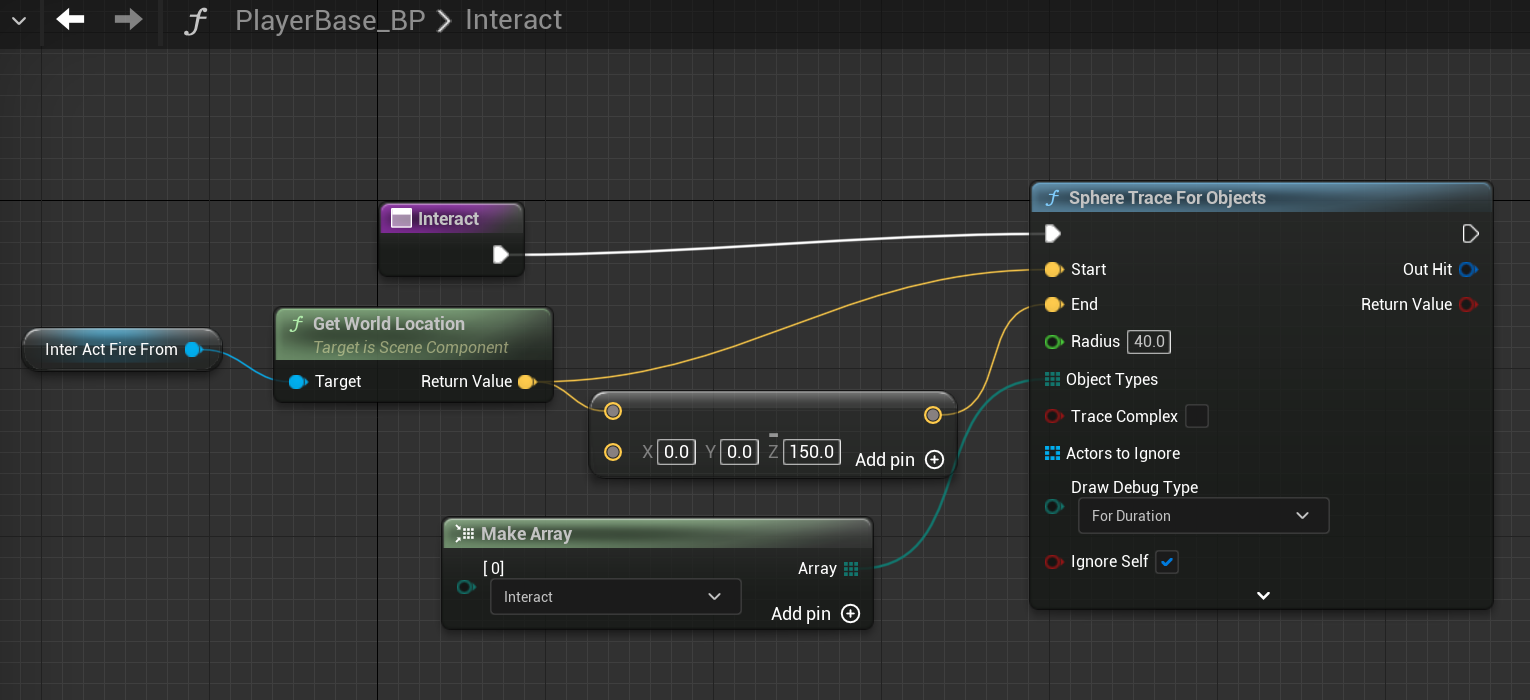Navigate back with the left arrow

(70, 19)
